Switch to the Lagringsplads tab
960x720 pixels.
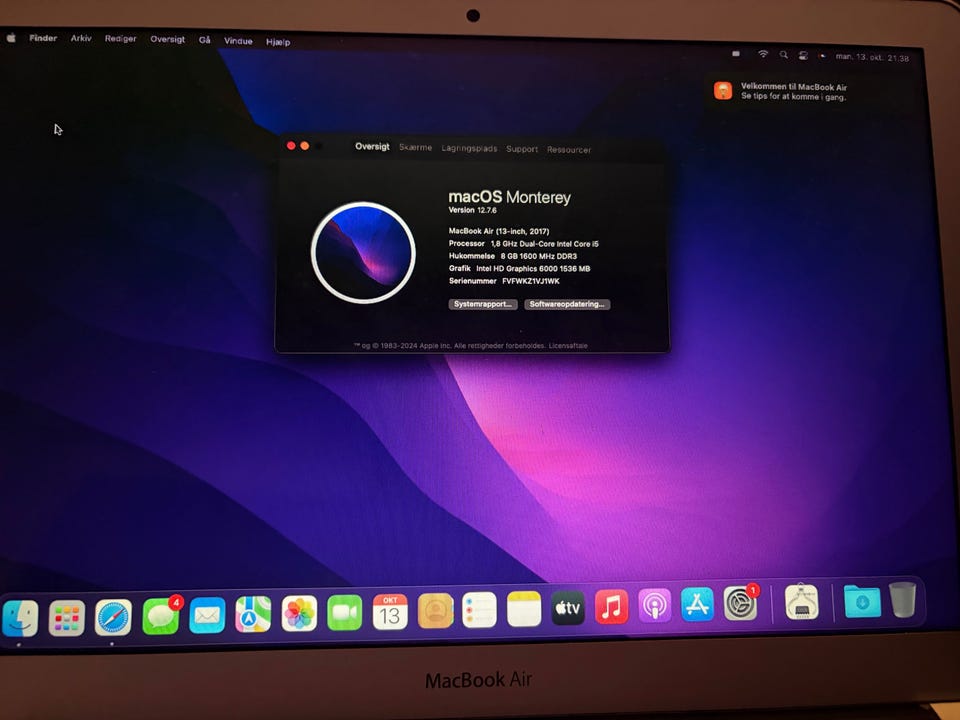point(470,148)
